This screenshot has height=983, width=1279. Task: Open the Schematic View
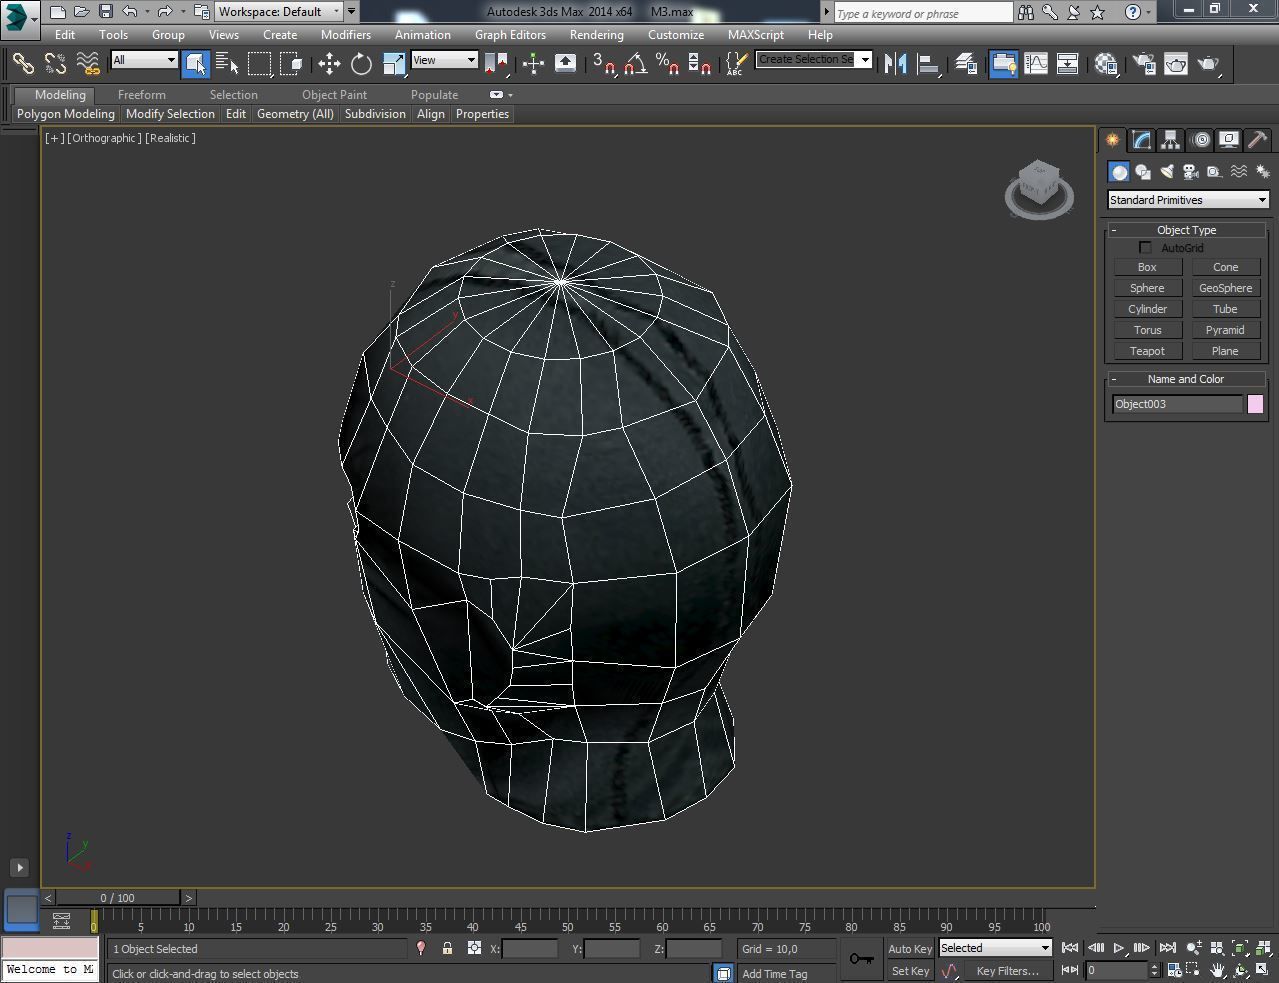(1068, 64)
